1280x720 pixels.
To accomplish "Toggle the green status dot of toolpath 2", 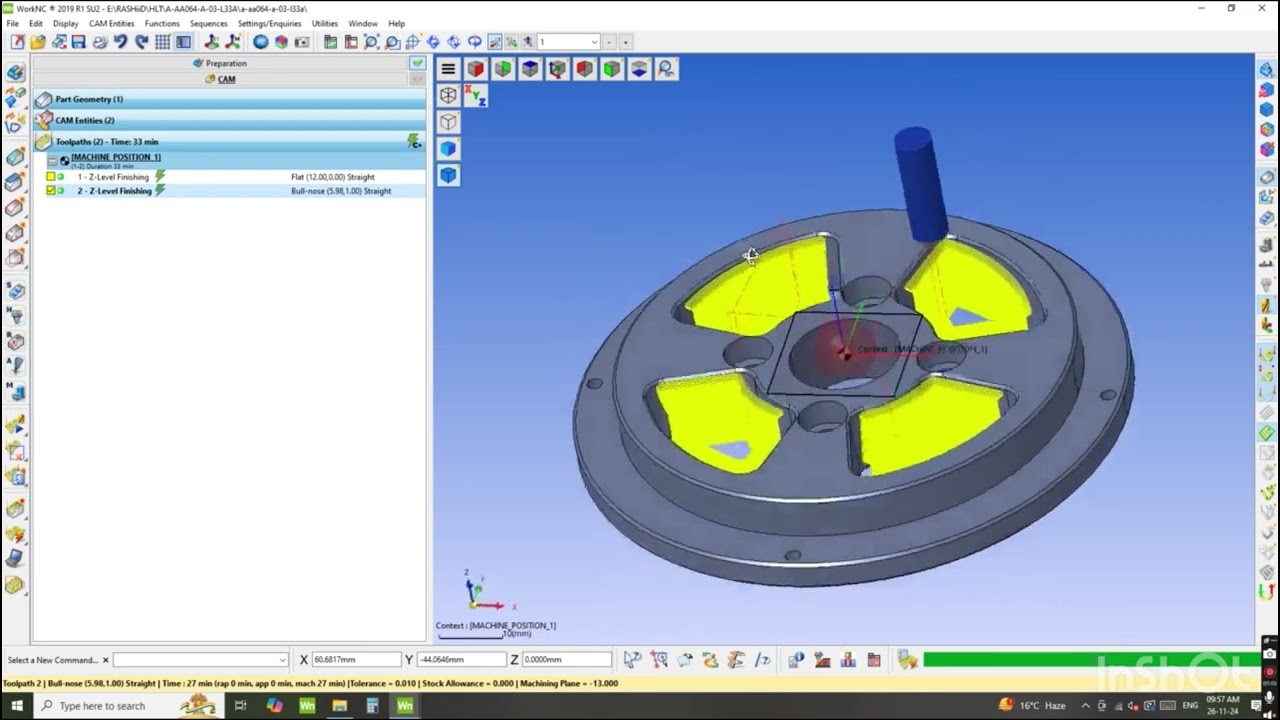I will click(61, 191).
